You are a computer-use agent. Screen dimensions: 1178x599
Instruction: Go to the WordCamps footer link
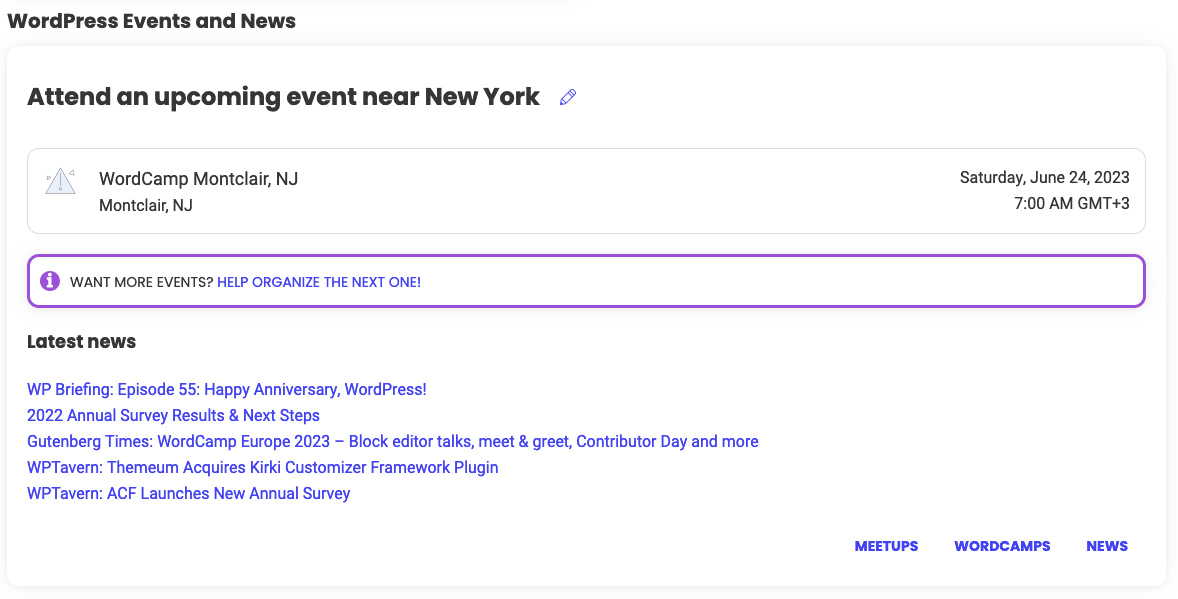[1002, 546]
